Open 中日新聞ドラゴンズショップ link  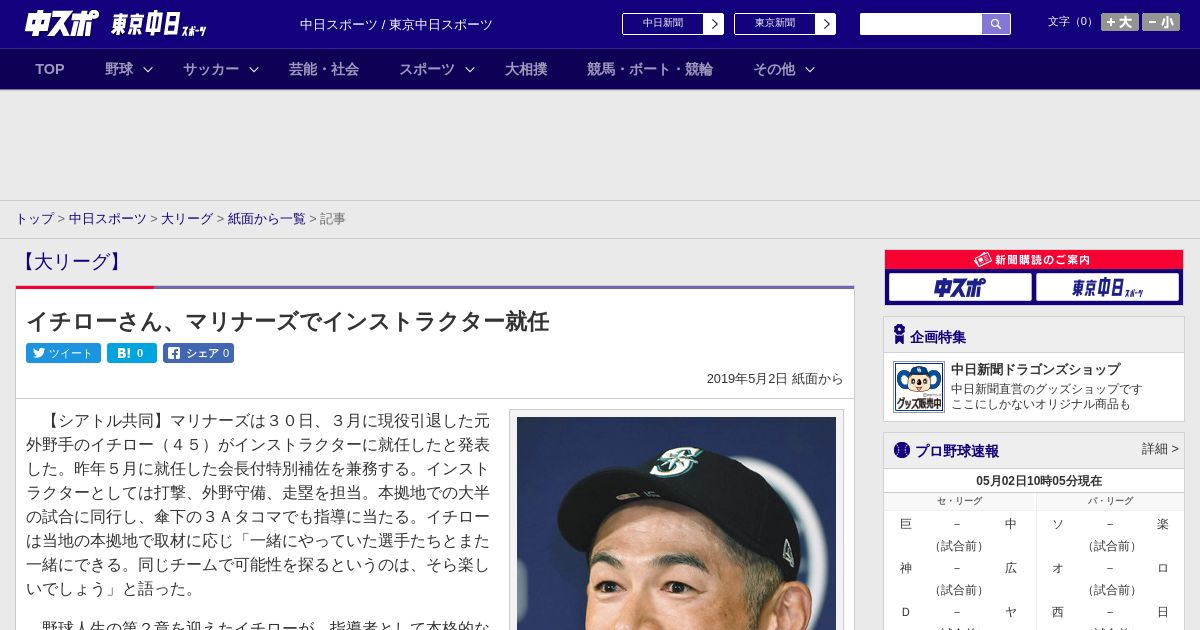click(x=1035, y=369)
